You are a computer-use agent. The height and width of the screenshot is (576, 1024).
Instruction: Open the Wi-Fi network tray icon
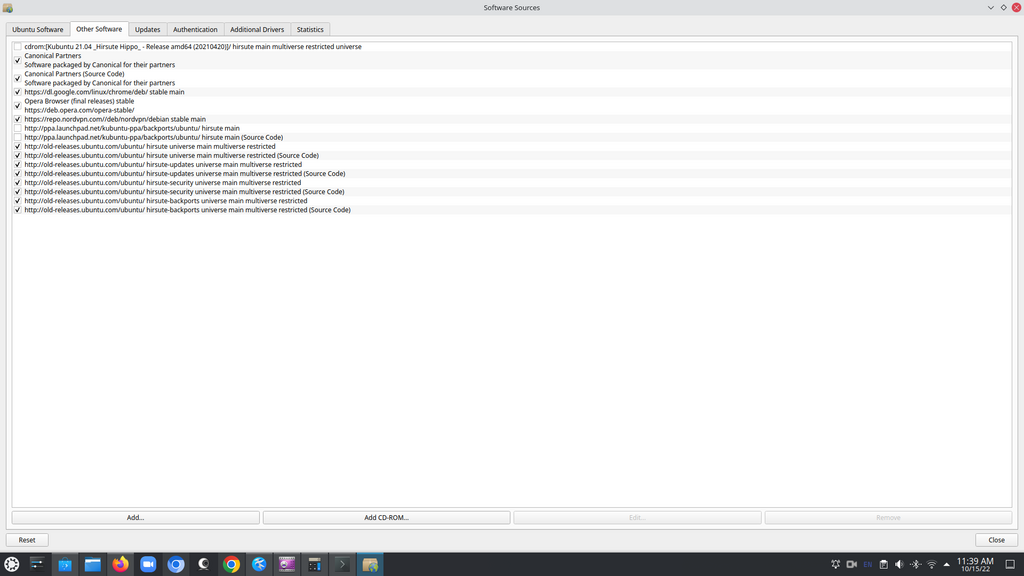[x=932, y=564]
